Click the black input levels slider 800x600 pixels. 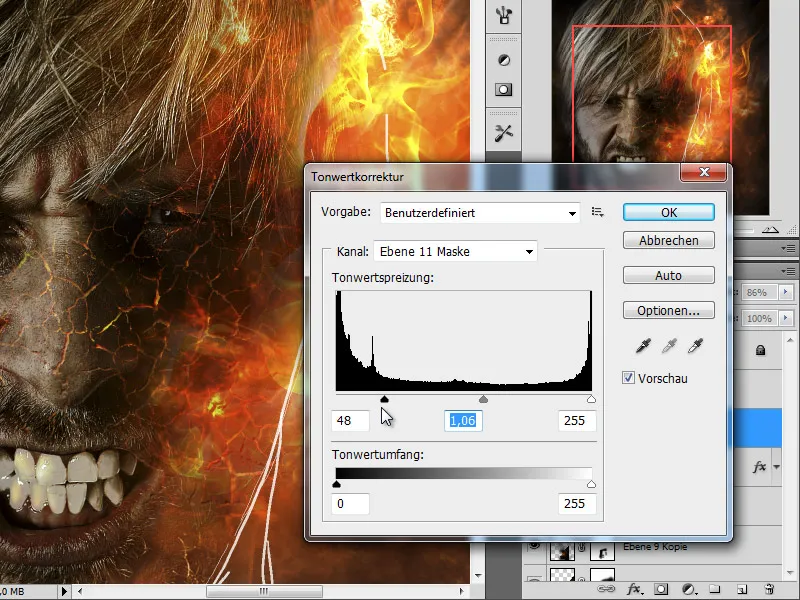coord(385,399)
